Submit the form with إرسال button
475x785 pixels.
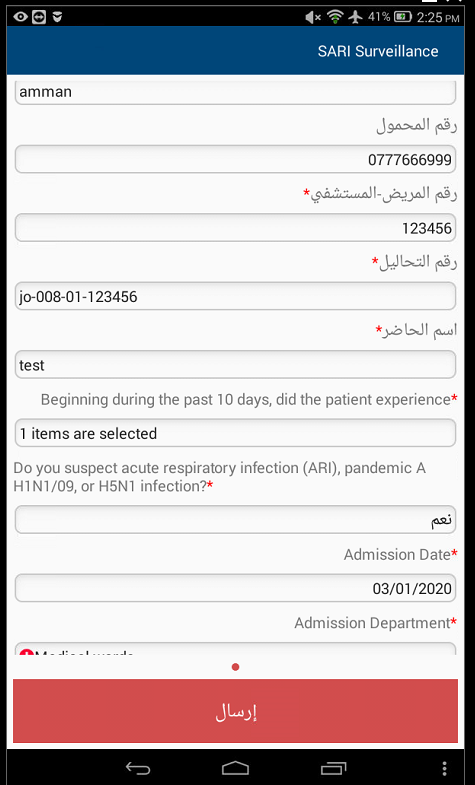point(235,711)
